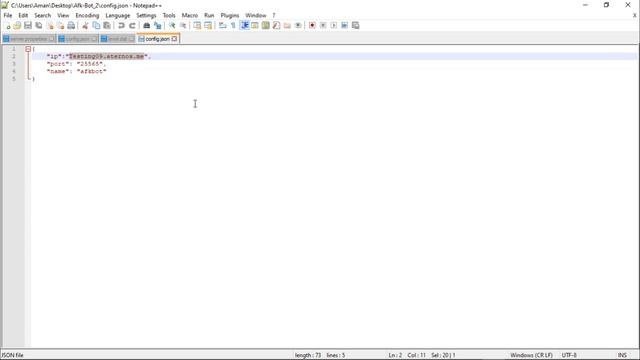
Task: Copy selection using the toolbar Copy icon
Action: [96, 26]
